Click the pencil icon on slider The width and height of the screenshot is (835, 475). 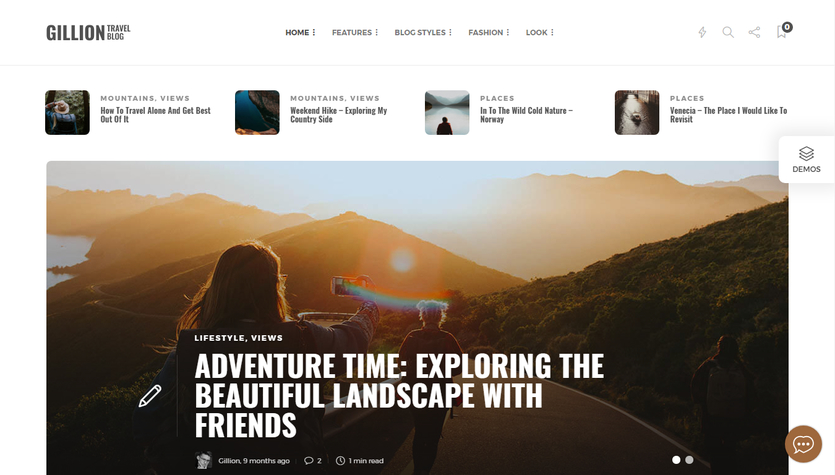click(x=150, y=396)
